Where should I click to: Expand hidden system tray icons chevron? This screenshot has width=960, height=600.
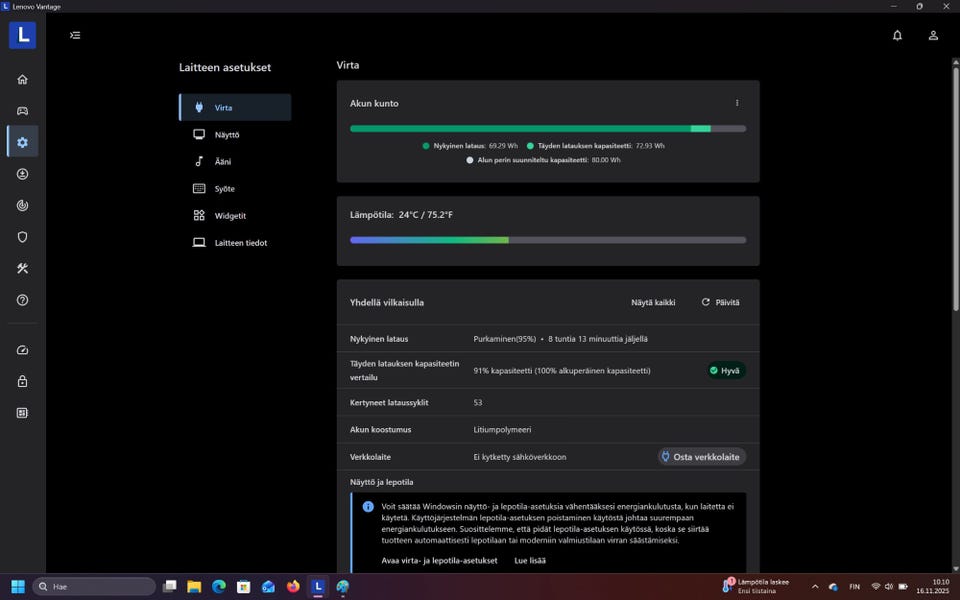(815, 587)
